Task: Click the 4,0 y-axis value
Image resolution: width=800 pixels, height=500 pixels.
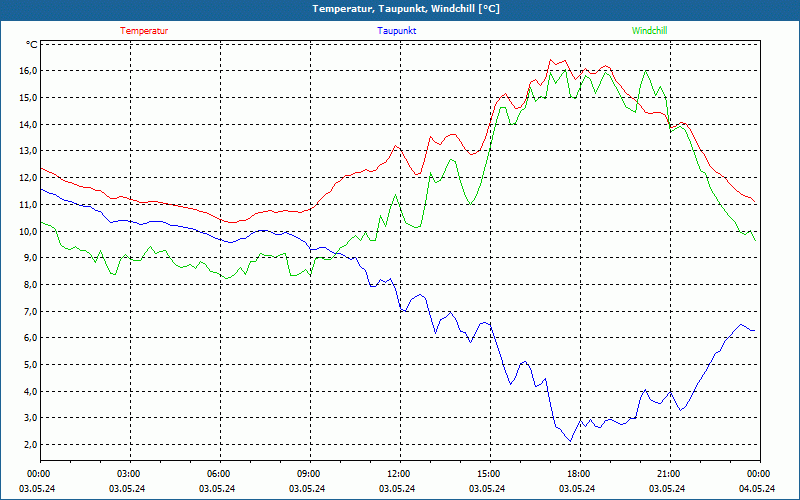Action: [31, 391]
